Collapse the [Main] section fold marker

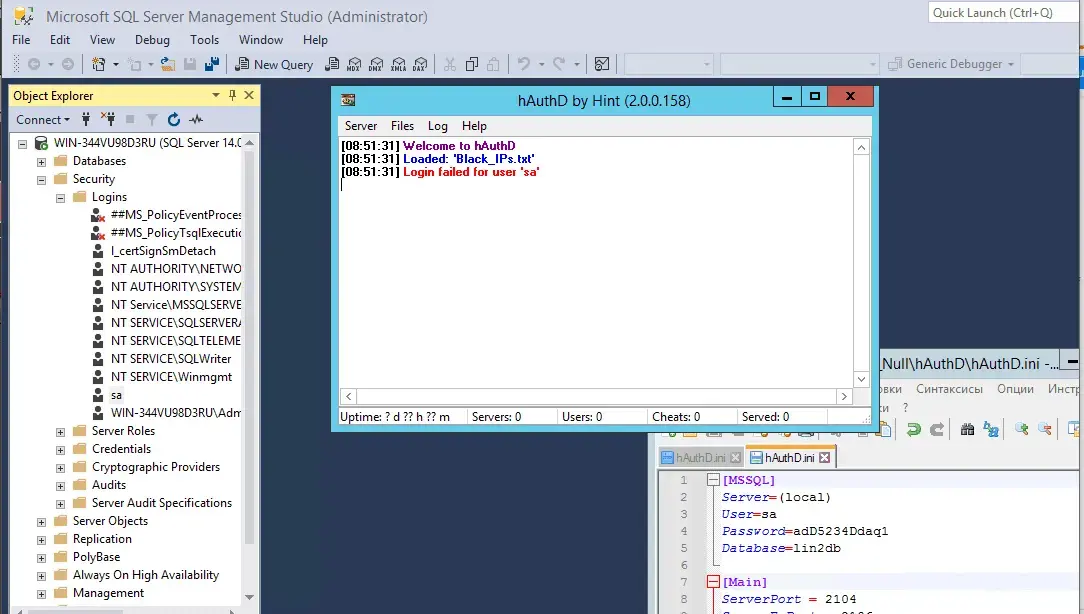click(713, 582)
